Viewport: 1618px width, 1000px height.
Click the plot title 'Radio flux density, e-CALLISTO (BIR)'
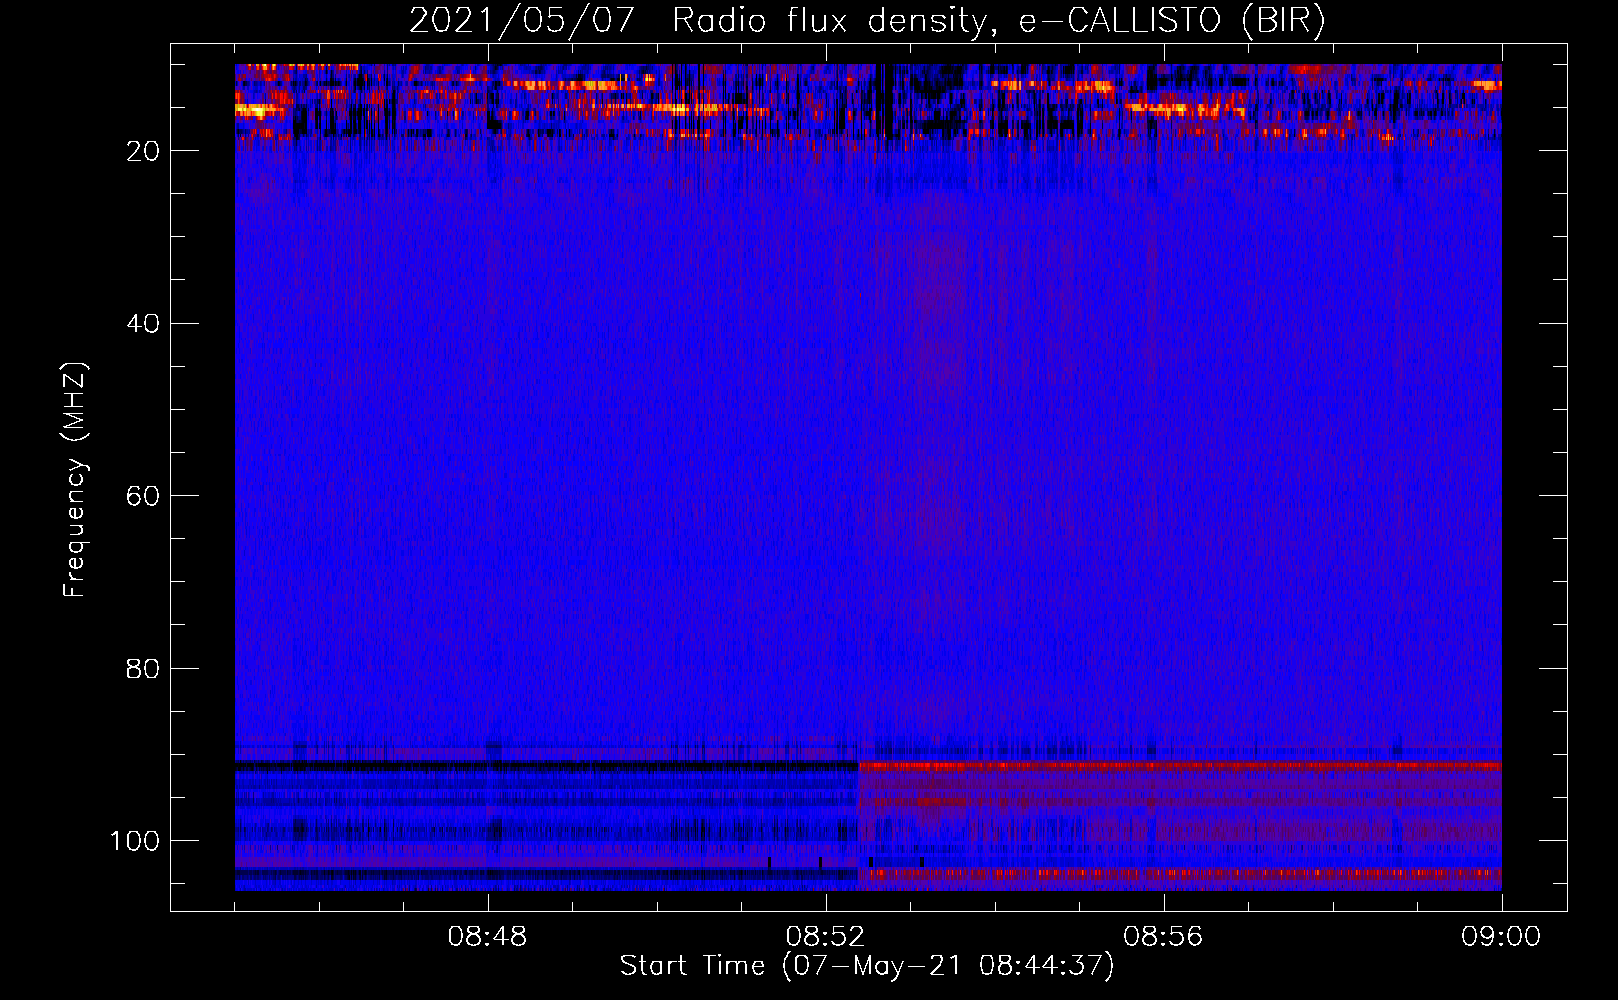click(x=998, y=21)
